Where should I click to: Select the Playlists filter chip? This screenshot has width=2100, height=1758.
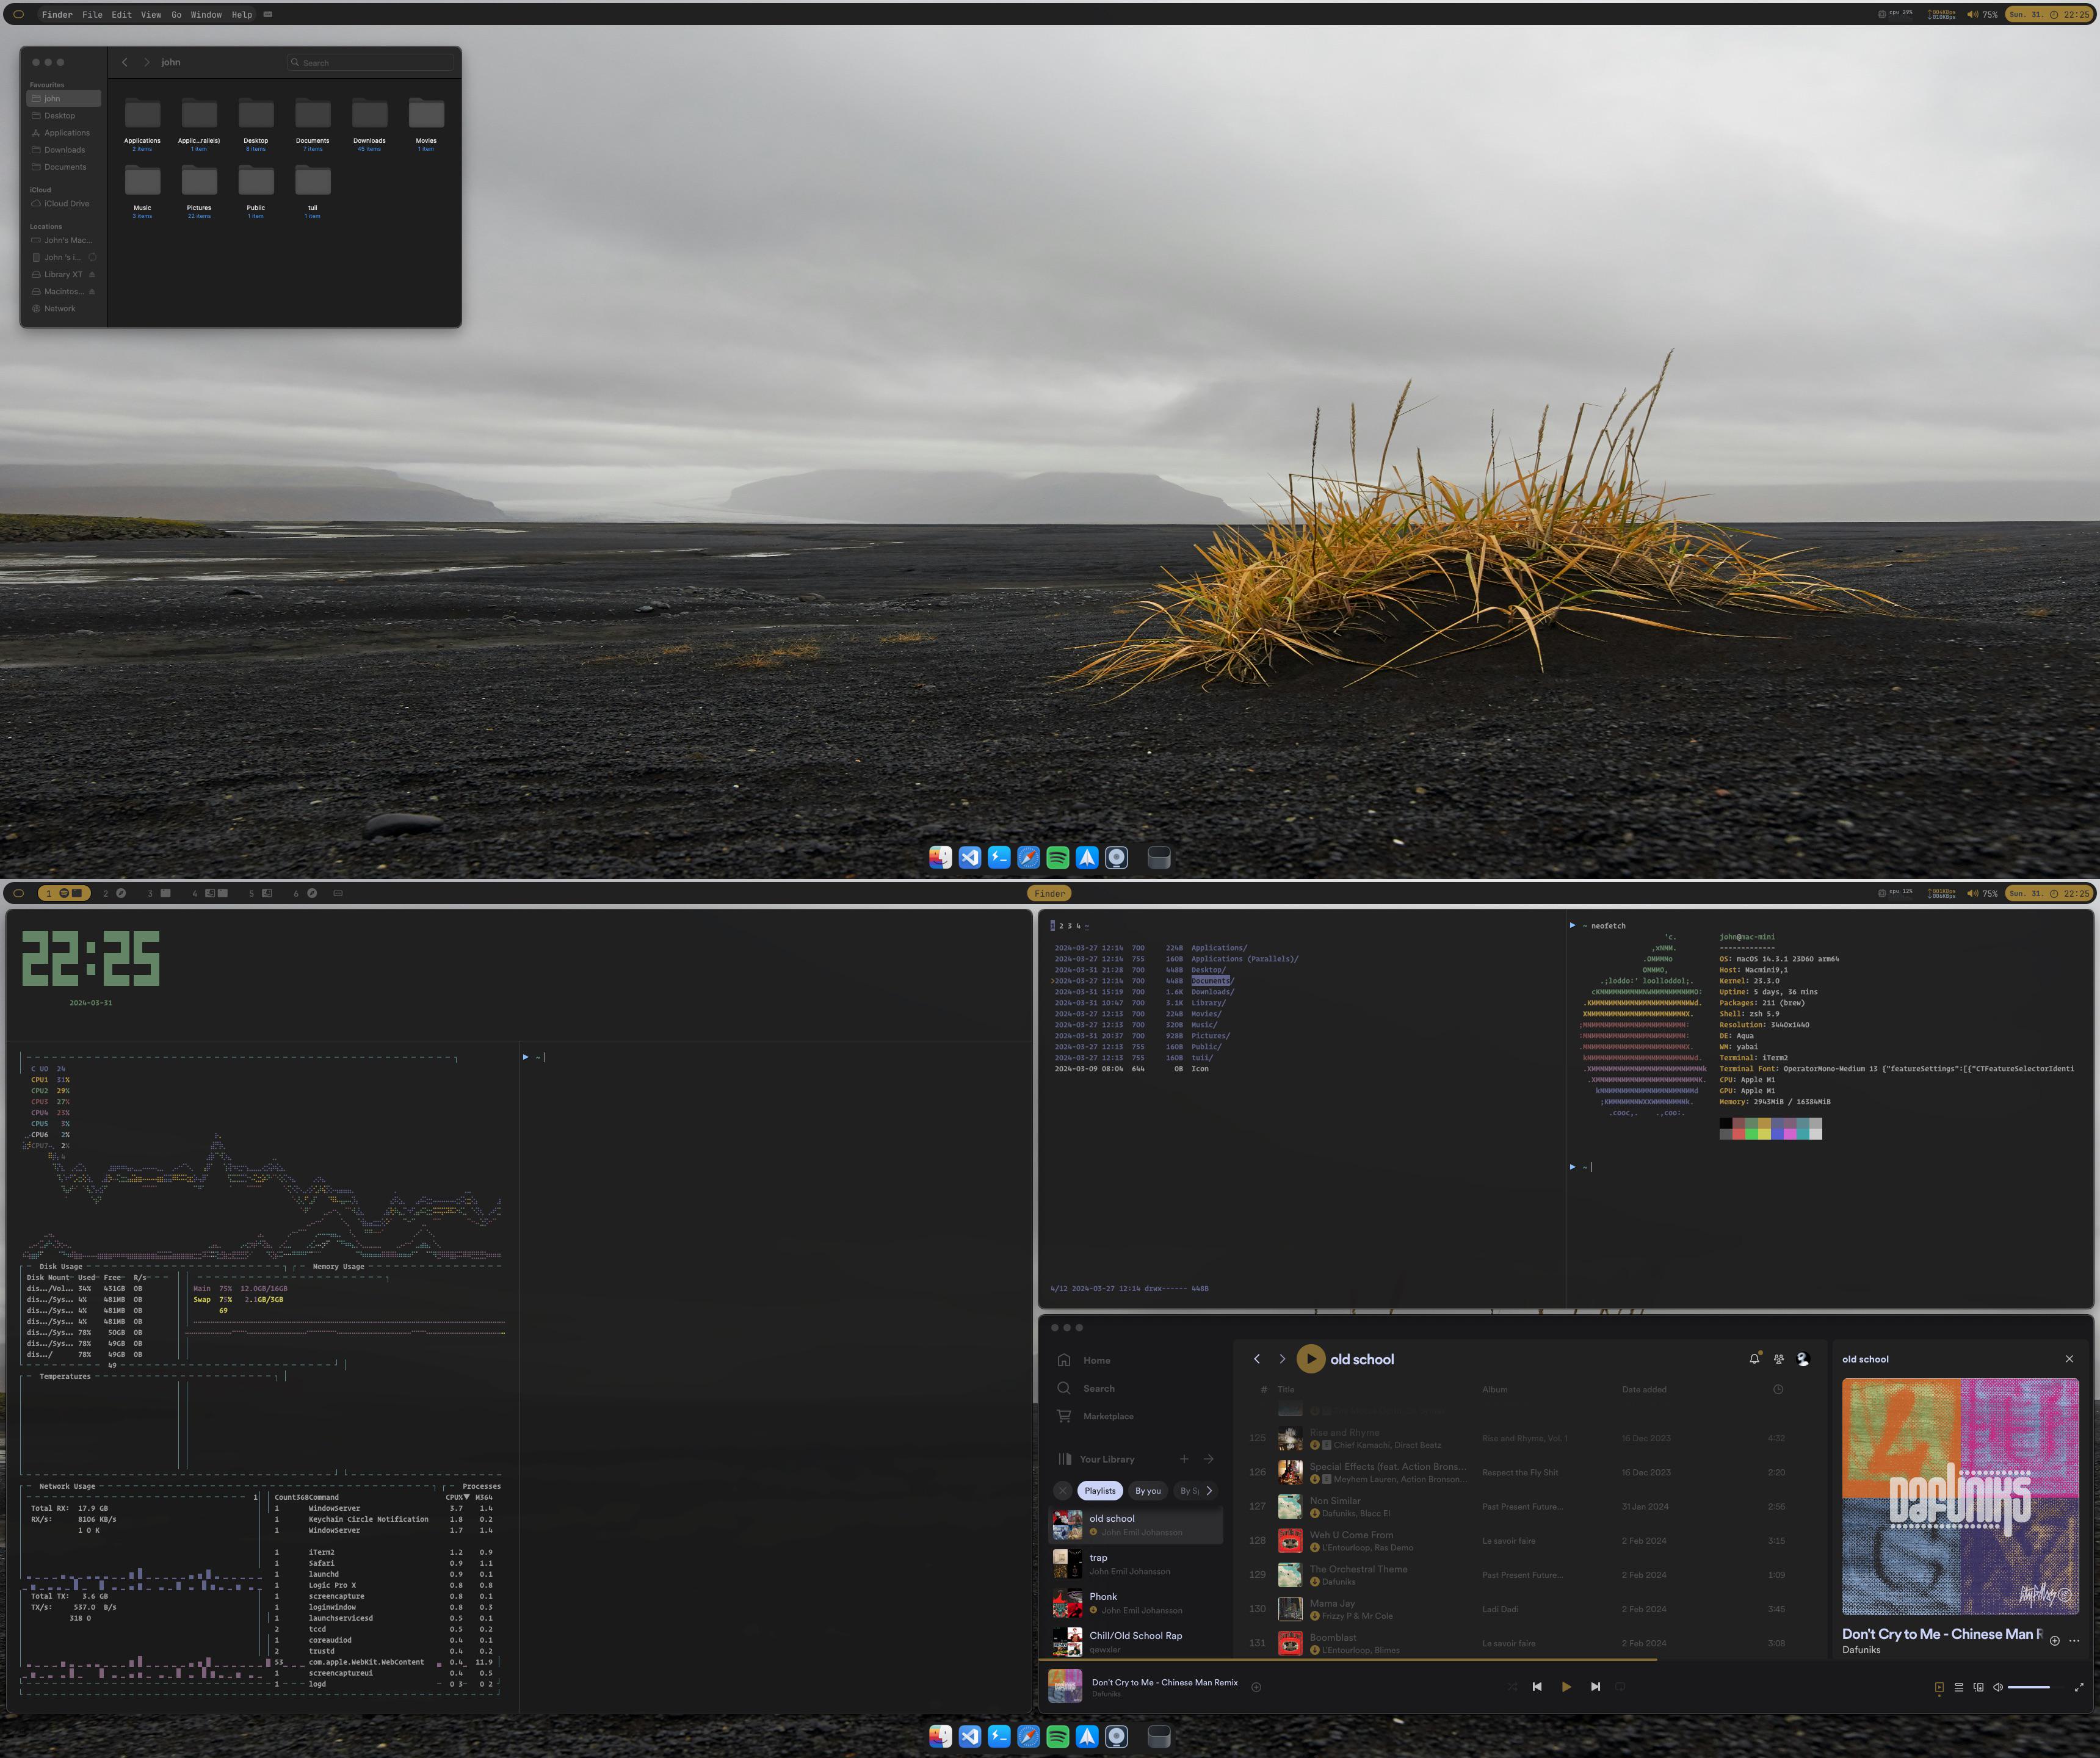click(1100, 1490)
